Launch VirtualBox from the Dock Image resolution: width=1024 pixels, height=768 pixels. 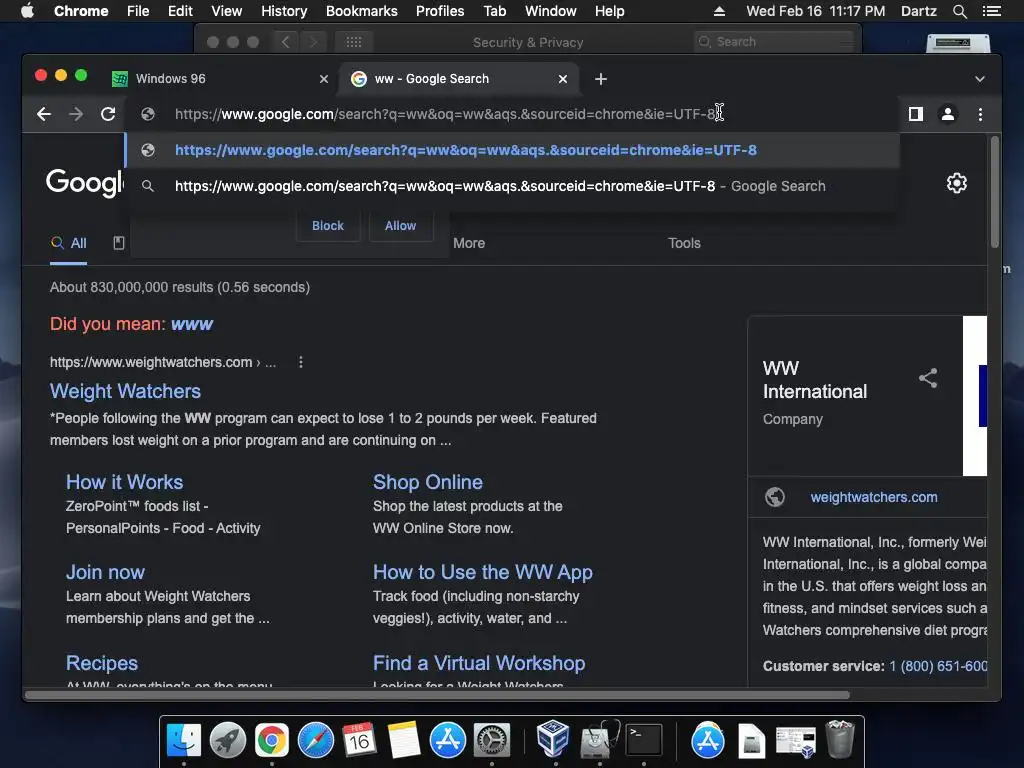point(554,739)
